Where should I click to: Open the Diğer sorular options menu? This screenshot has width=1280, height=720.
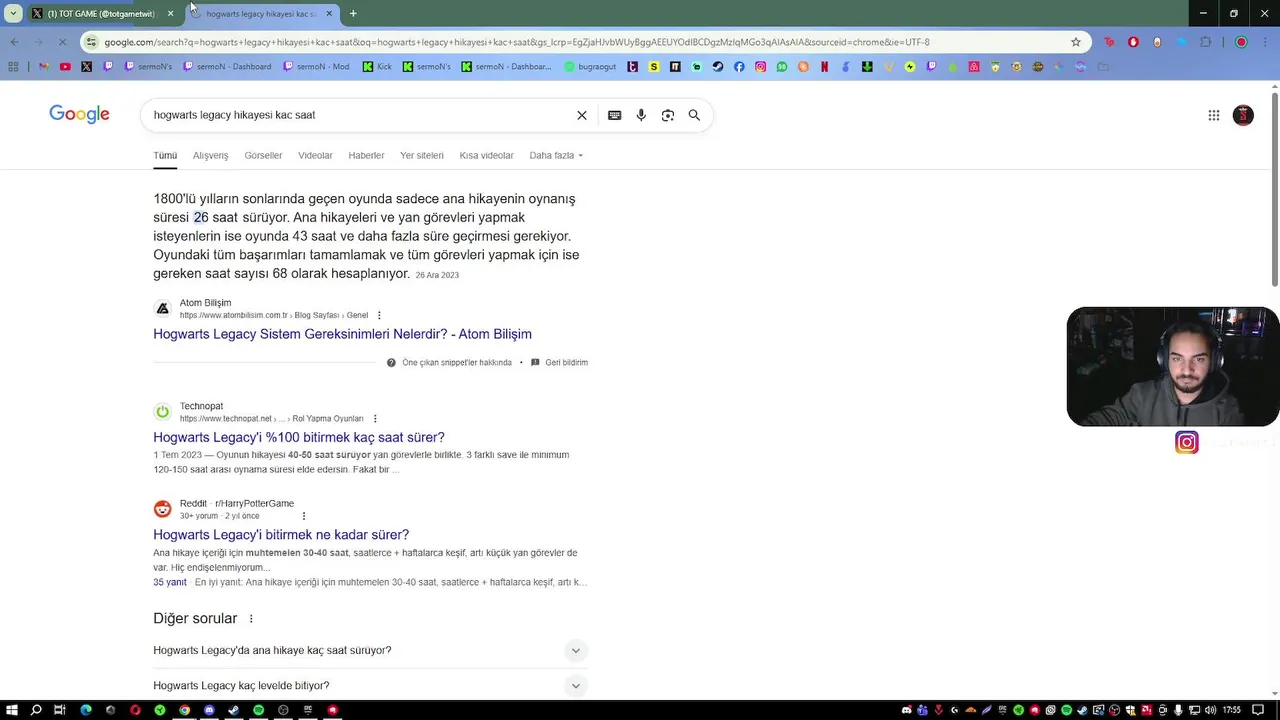point(251,619)
